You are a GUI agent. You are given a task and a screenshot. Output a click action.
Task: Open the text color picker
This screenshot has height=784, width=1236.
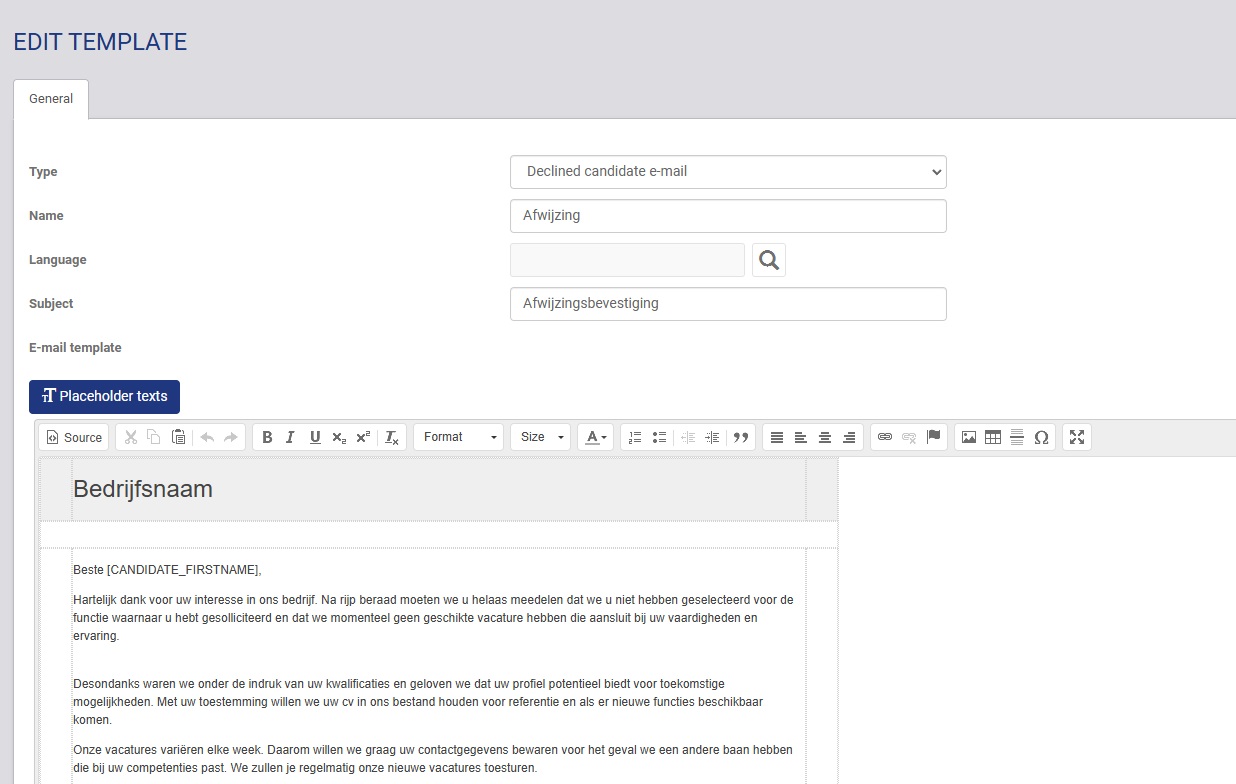click(596, 437)
